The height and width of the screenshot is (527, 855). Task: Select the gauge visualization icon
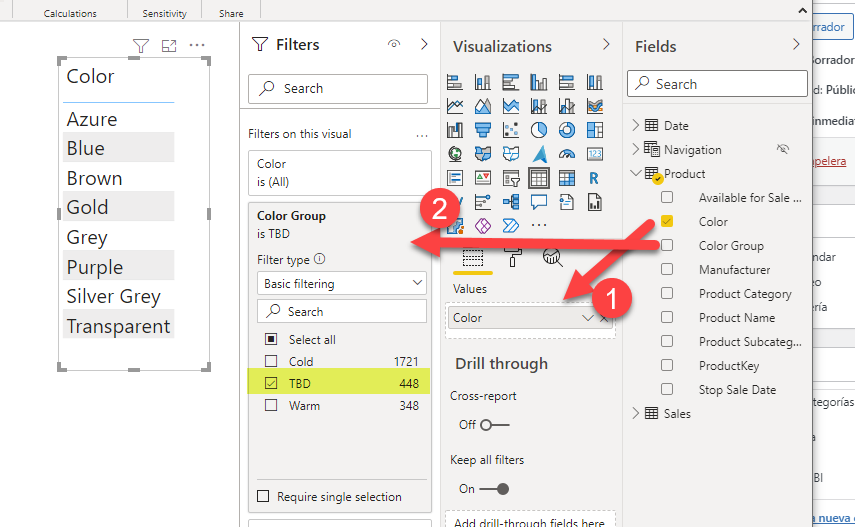[x=567, y=154]
